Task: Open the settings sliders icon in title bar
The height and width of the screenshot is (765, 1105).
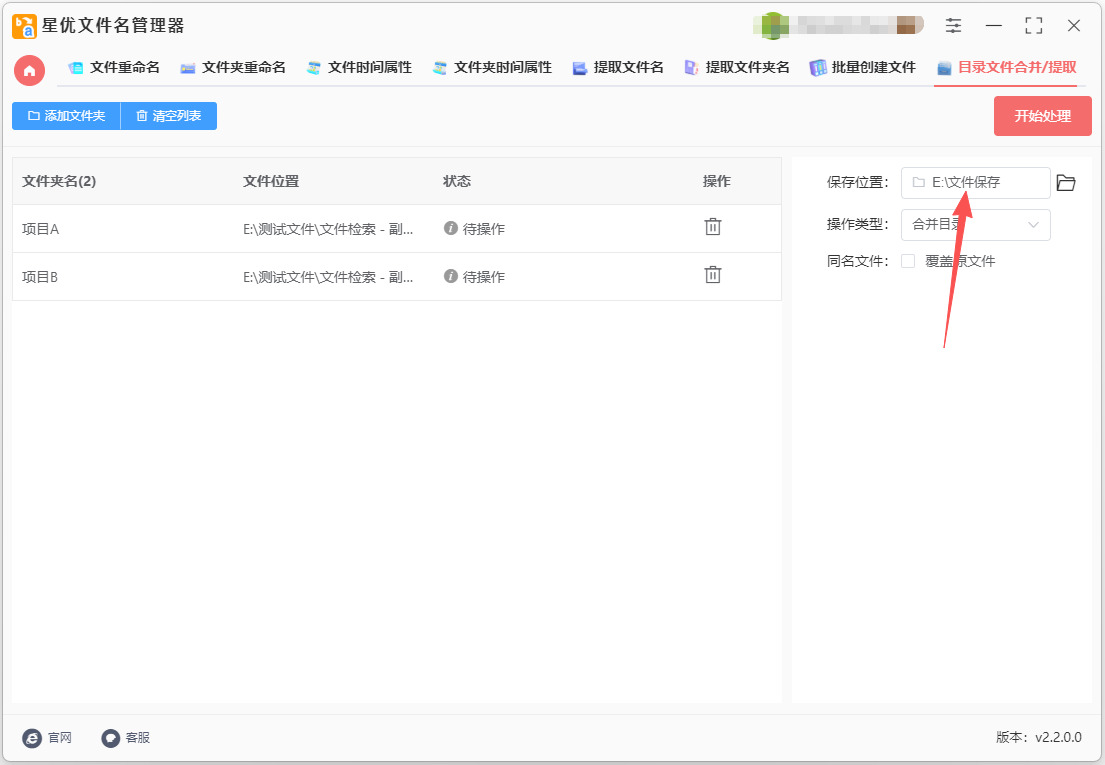Action: point(953,26)
